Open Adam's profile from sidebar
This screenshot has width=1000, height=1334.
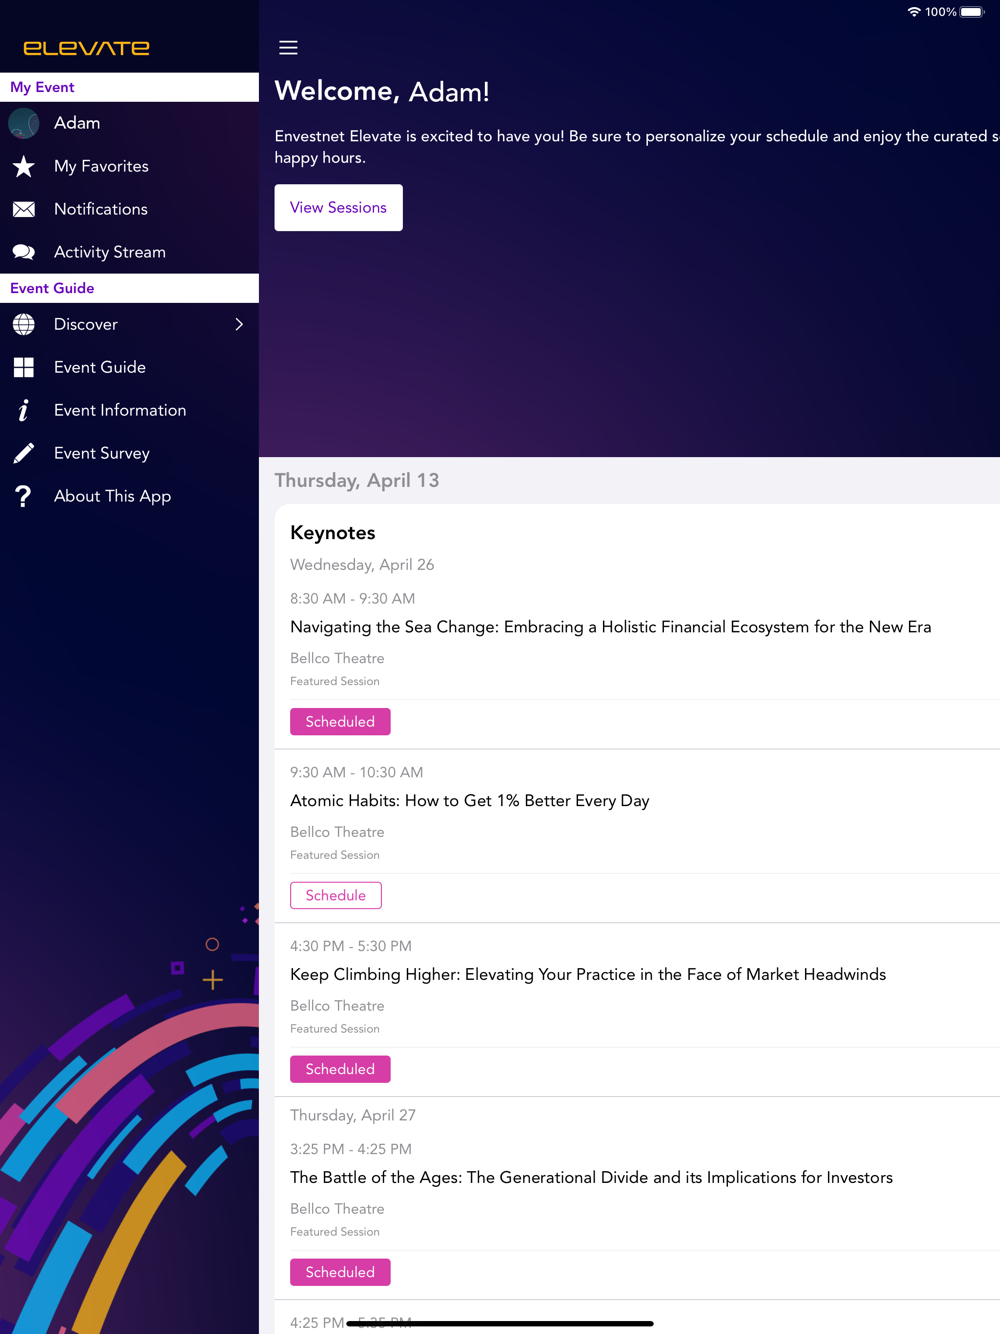(x=129, y=123)
